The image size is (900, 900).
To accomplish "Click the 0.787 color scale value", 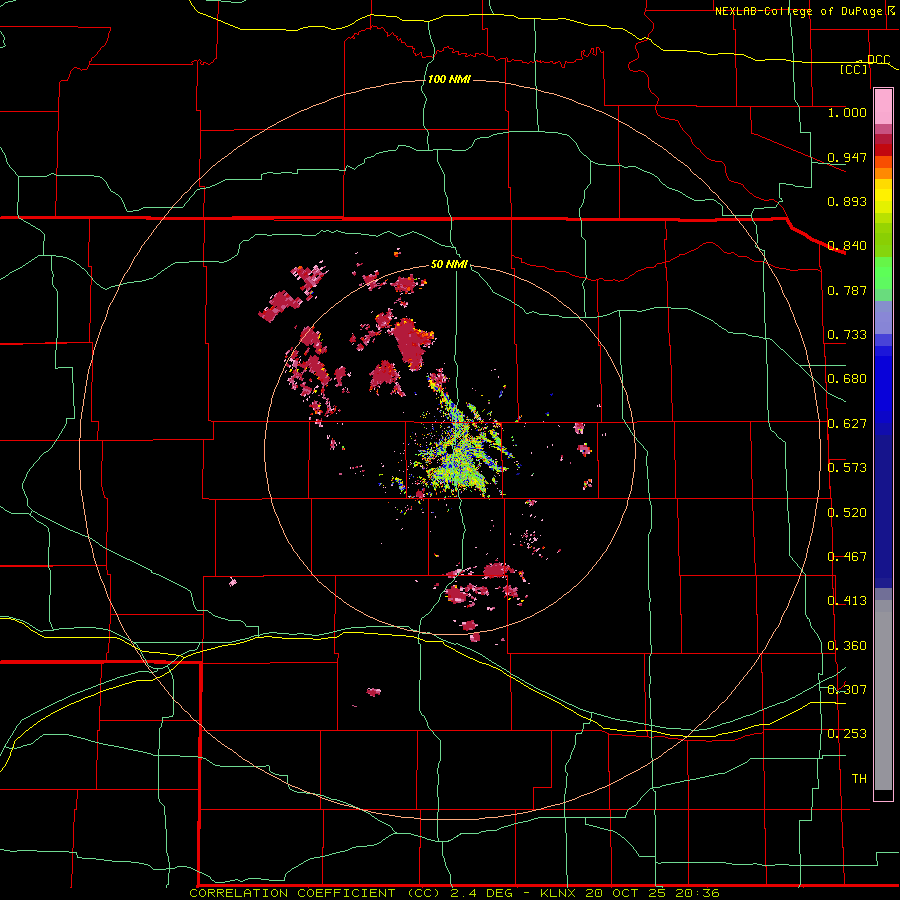I will click(x=847, y=290).
